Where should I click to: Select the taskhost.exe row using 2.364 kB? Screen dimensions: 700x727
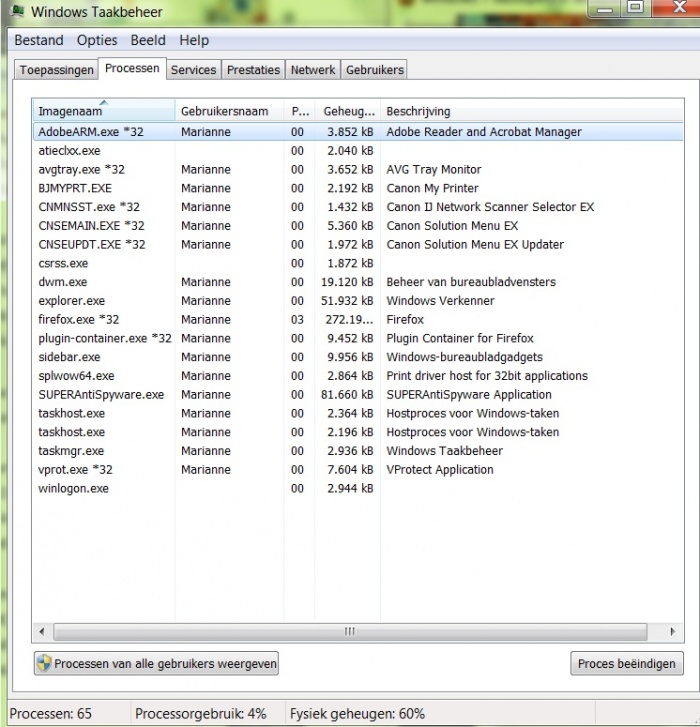click(358, 414)
